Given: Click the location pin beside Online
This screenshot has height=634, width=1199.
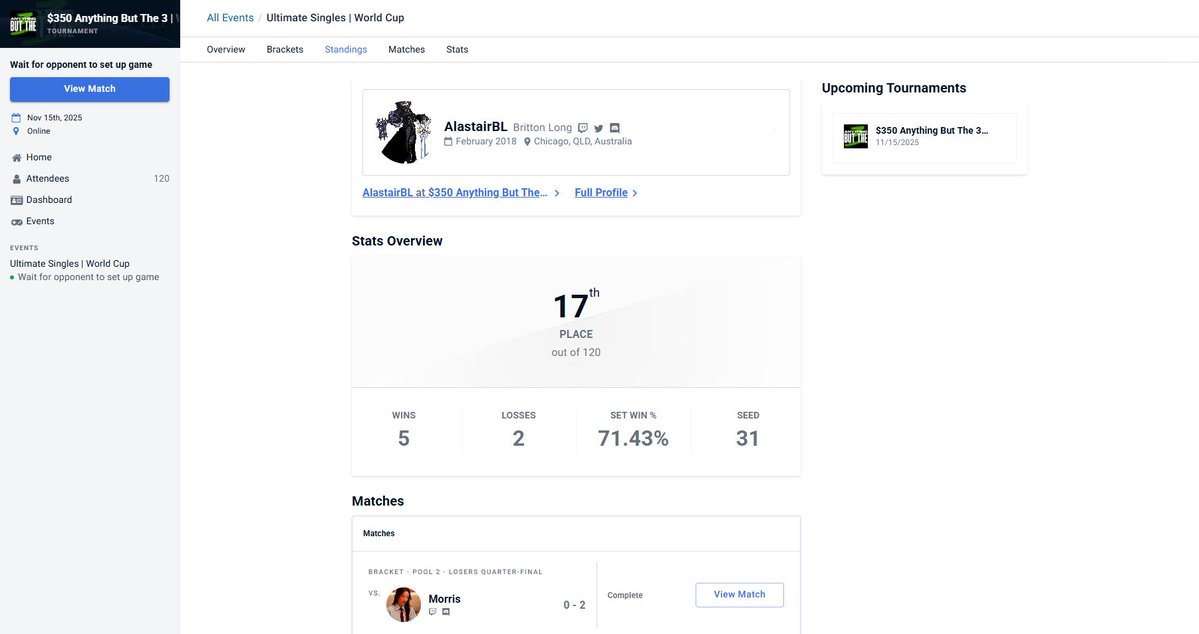Looking at the screenshot, I should coord(16,132).
